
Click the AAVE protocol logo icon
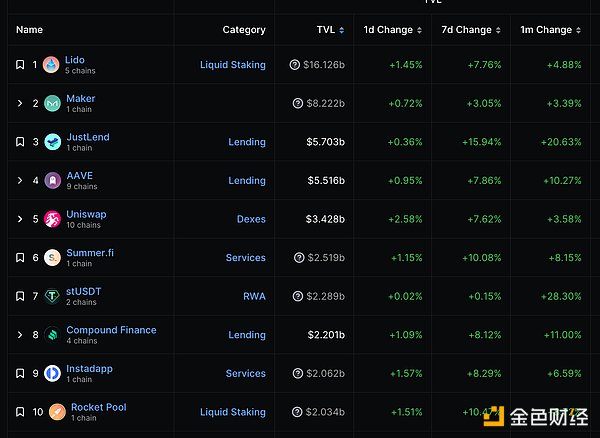tap(52, 181)
